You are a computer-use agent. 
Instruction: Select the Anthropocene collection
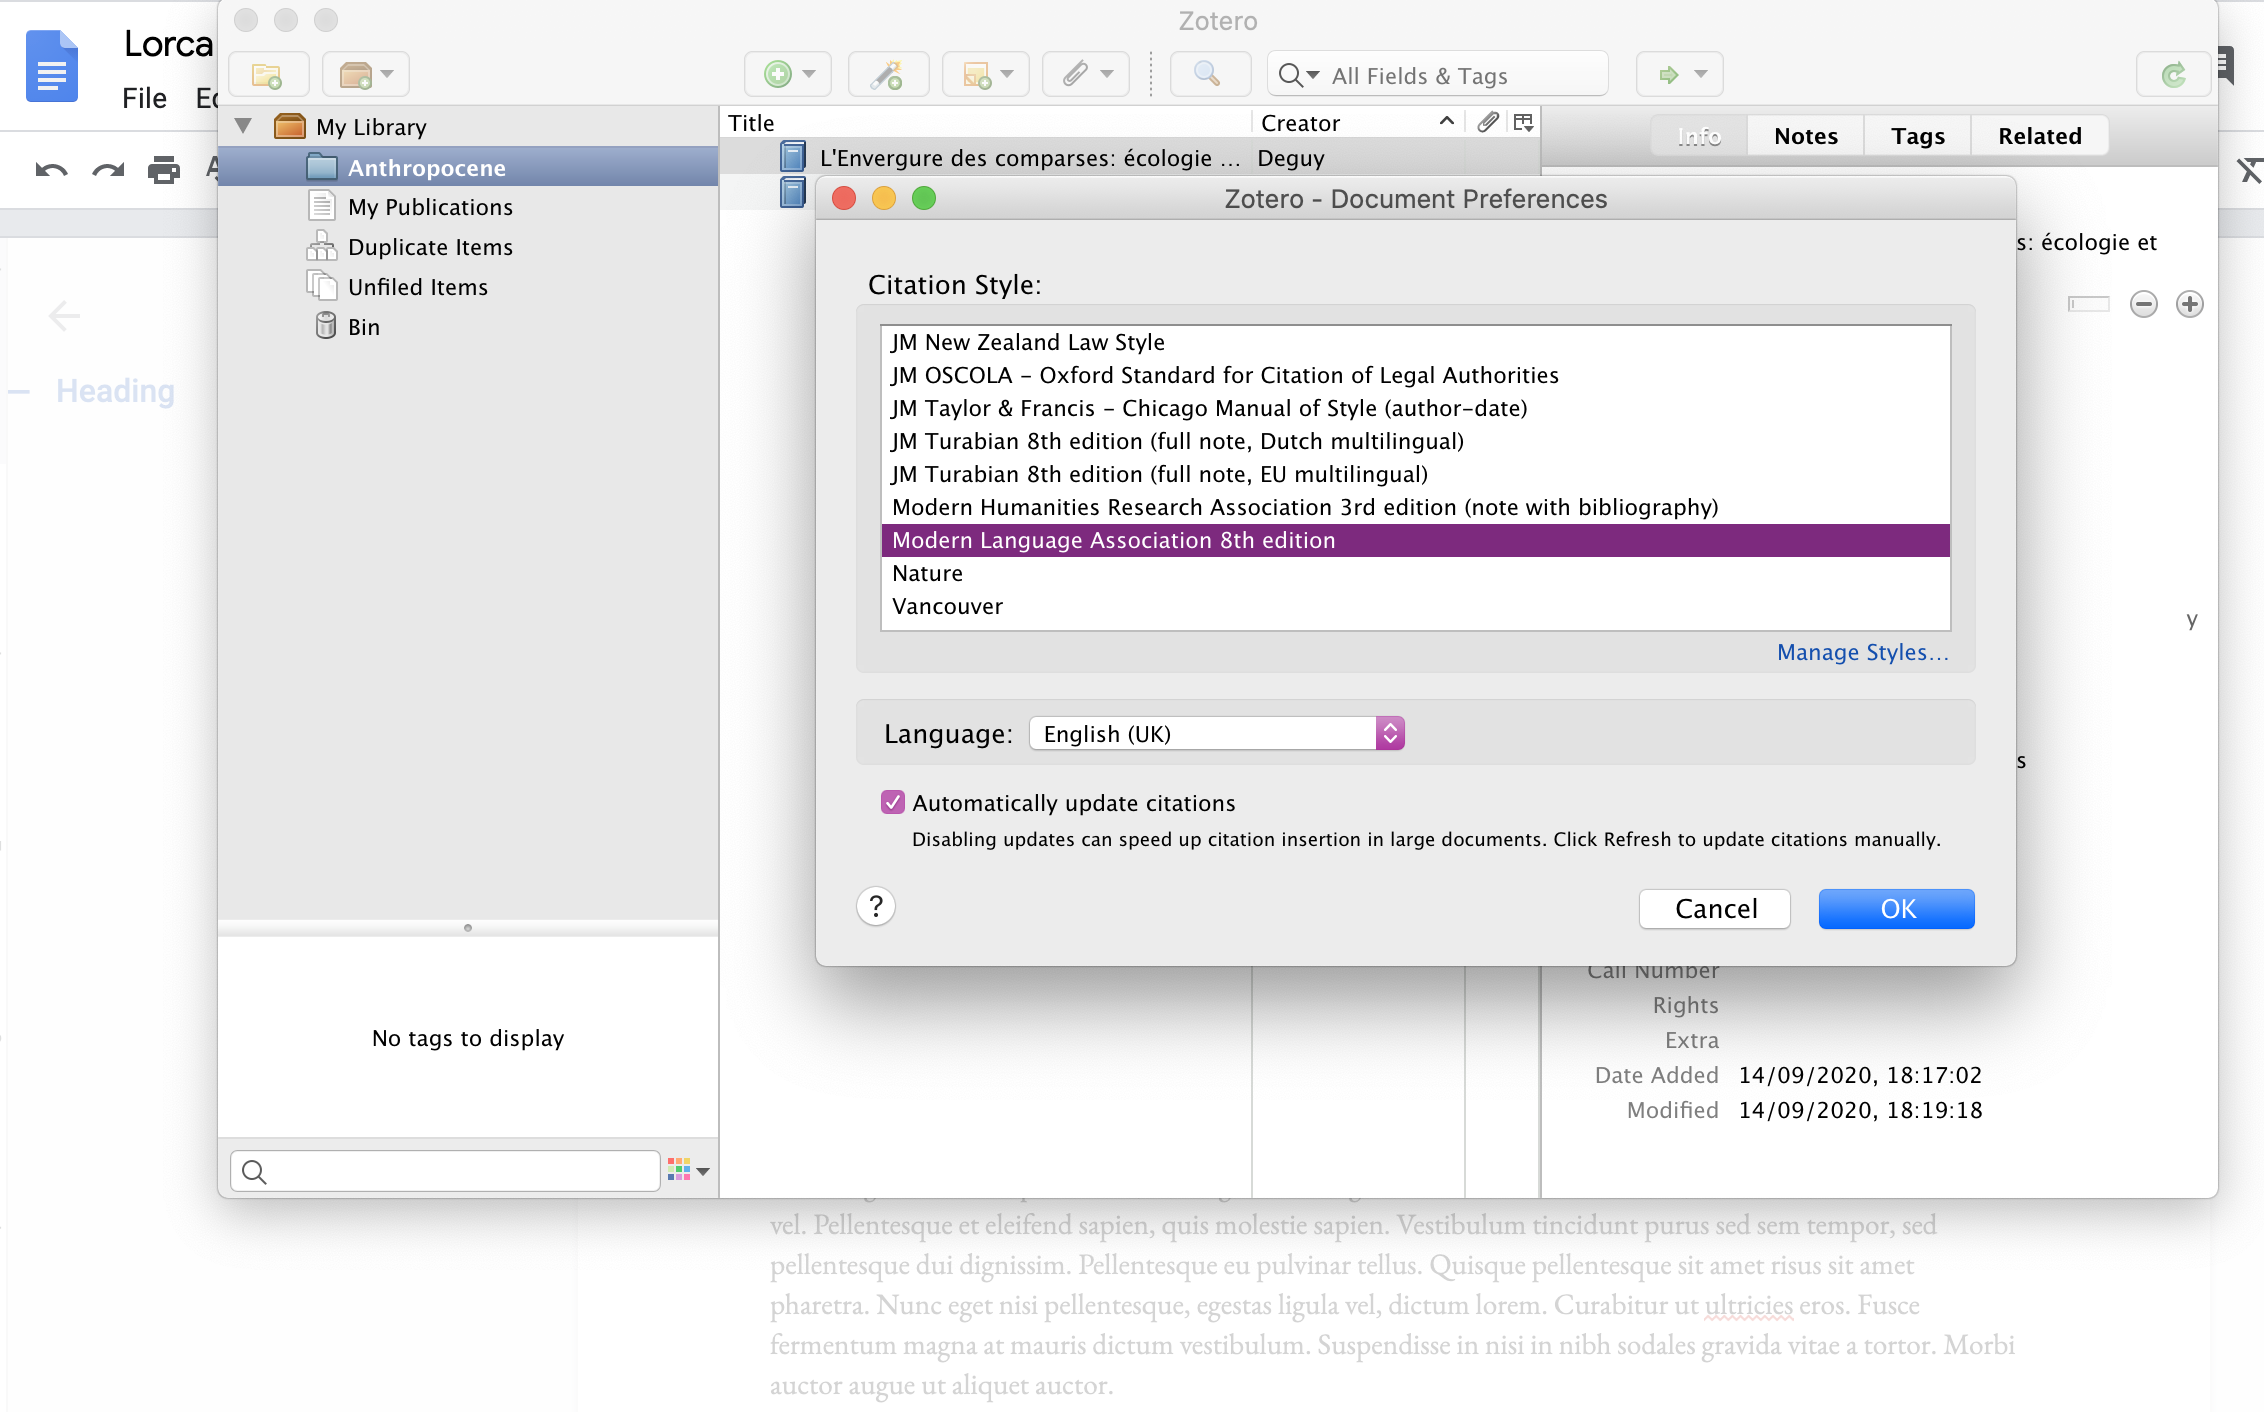pos(467,167)
